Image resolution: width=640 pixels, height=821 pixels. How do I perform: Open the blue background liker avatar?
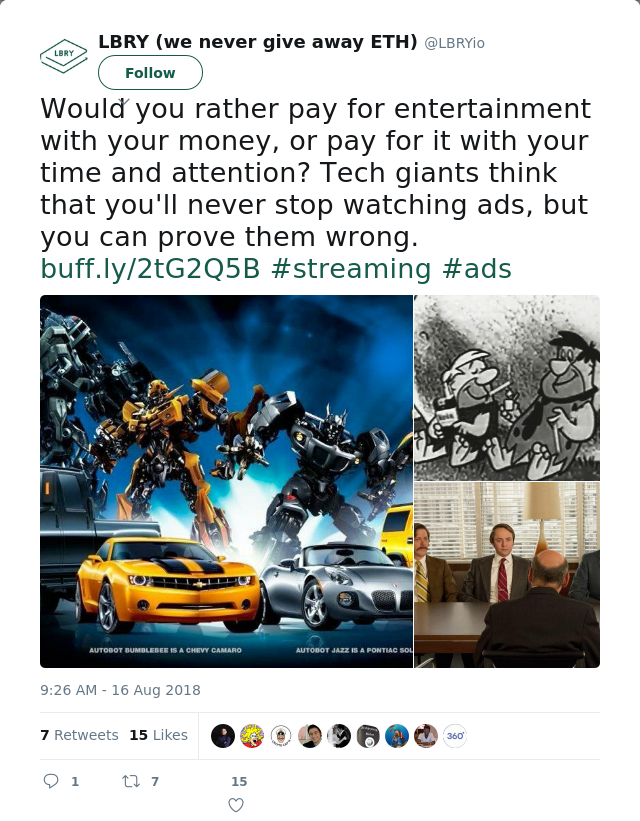pyautogui.click(x=396, y=736)
